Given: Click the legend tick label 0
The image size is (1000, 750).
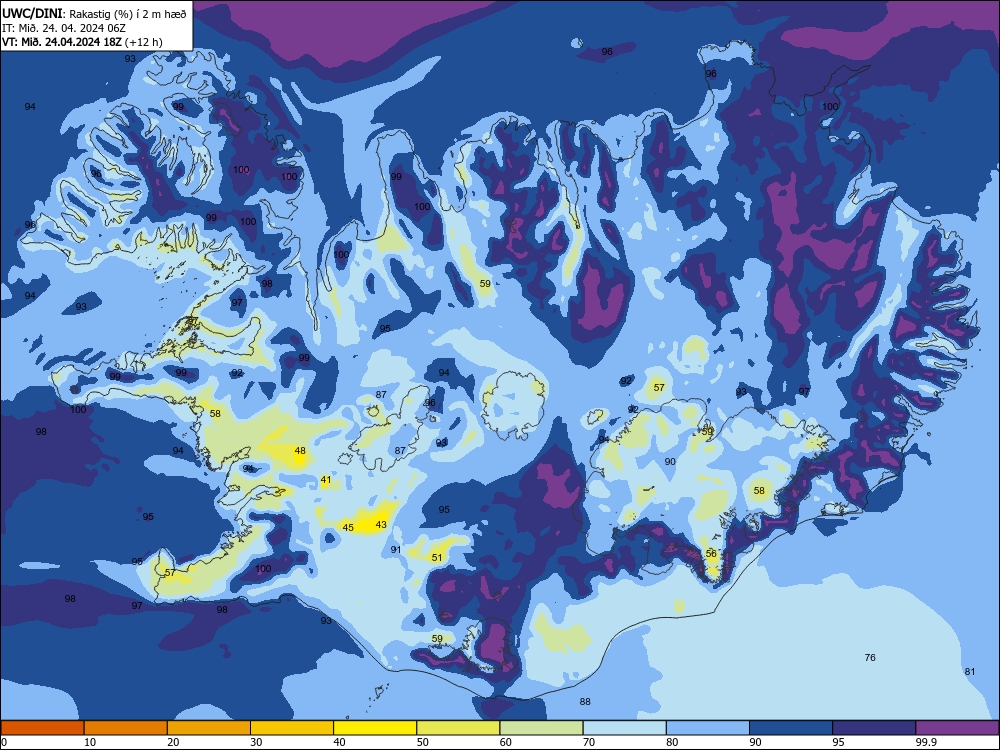Looking at the screenshot, I should 4,742.
